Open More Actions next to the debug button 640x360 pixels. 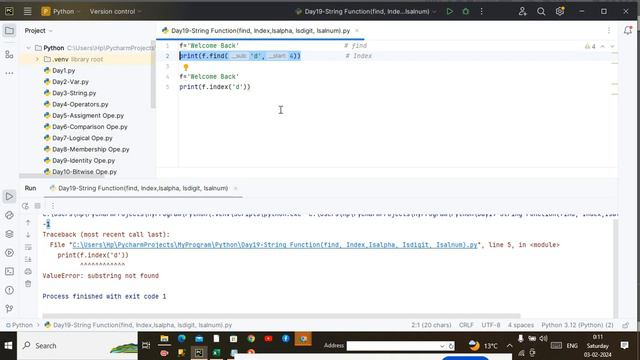(x=482, y=11)
